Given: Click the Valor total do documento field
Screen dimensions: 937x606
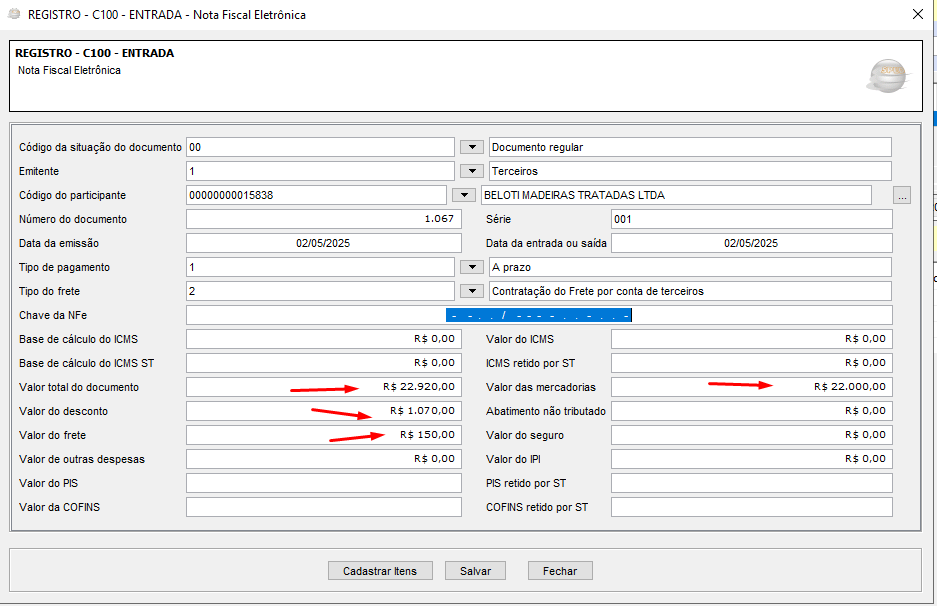Looking at the screenshot, I should tap(324, 387).
